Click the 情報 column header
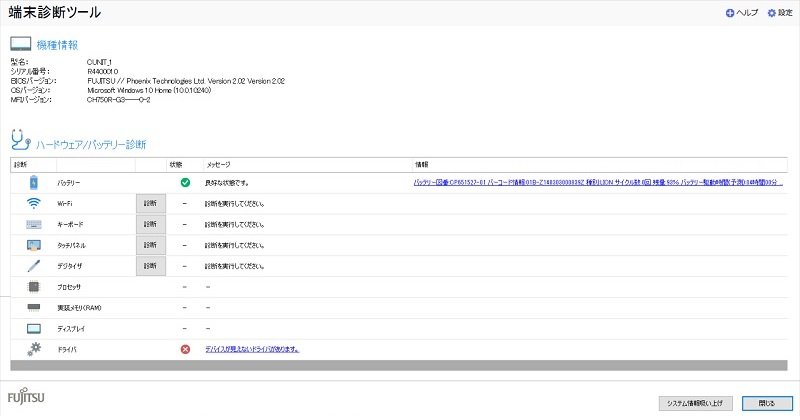Image resolution: width=800 pixels, height=420 pixels. coord(421,165)
